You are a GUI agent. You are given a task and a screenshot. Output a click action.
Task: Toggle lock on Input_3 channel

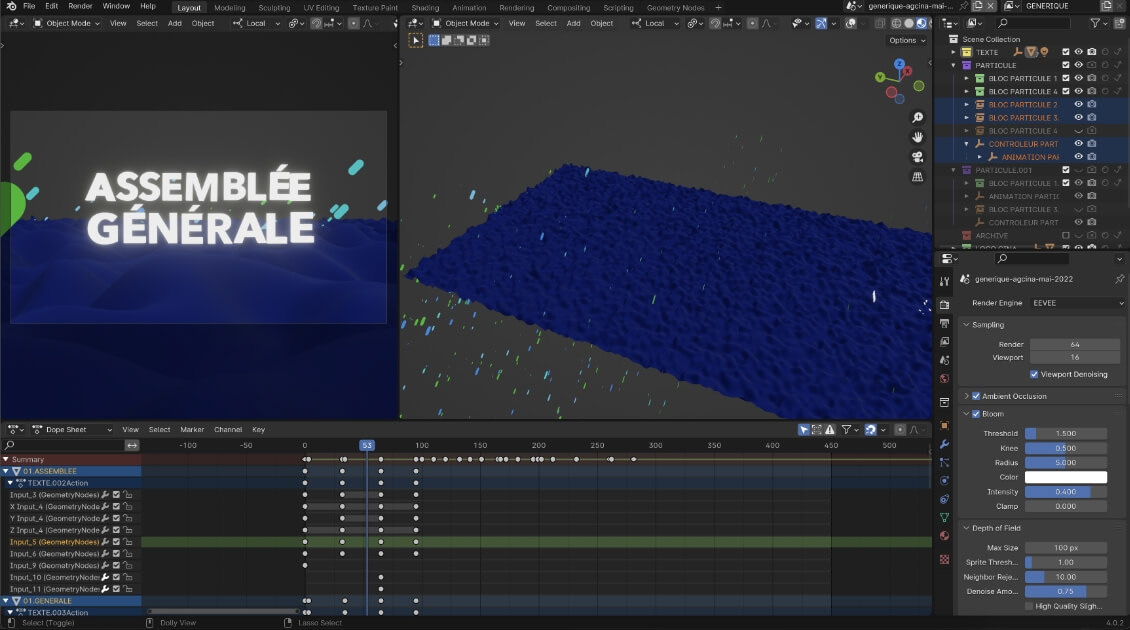128,495
